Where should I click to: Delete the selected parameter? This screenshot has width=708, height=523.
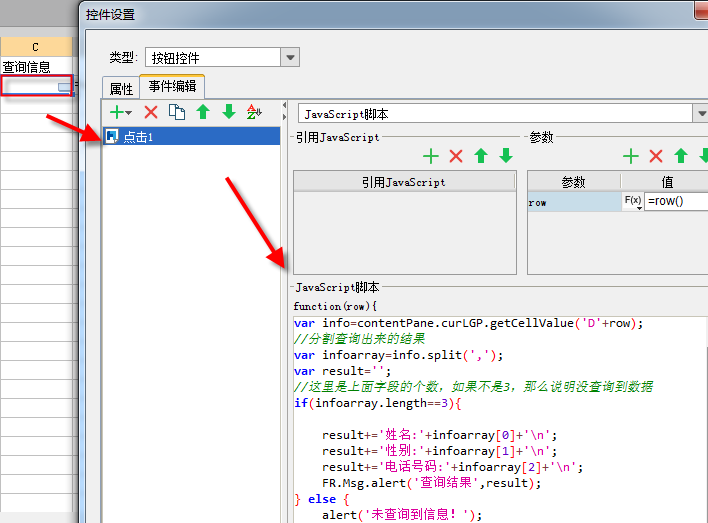[656, 156]
